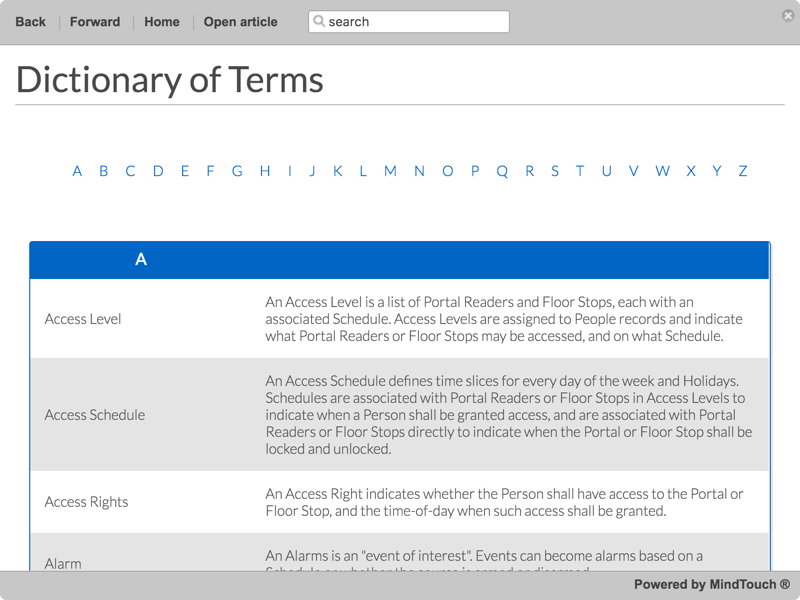Click the close icon at top right
800x600 pixels.
point(789,15)
